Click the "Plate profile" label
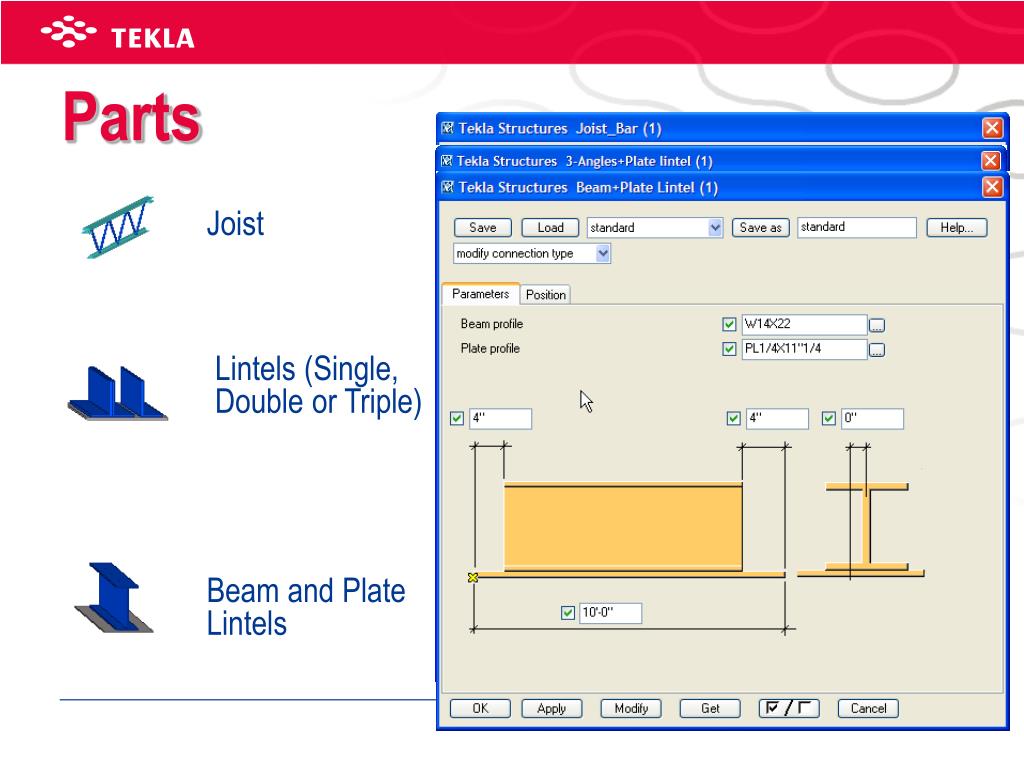This screenshot has height=768, width=1024. pyautogui.click(x=490, y=349)
